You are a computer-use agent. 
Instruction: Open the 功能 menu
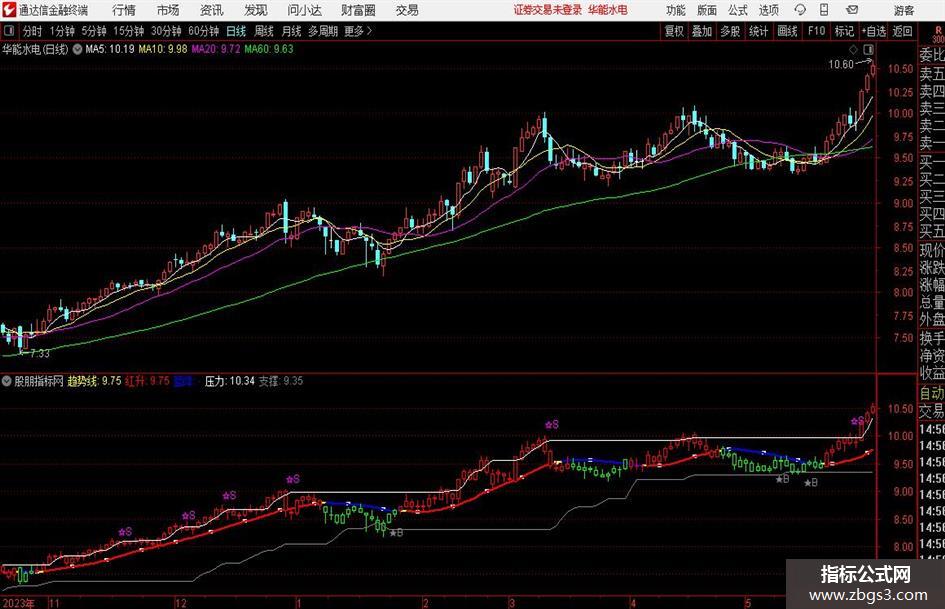pos(676,10)
